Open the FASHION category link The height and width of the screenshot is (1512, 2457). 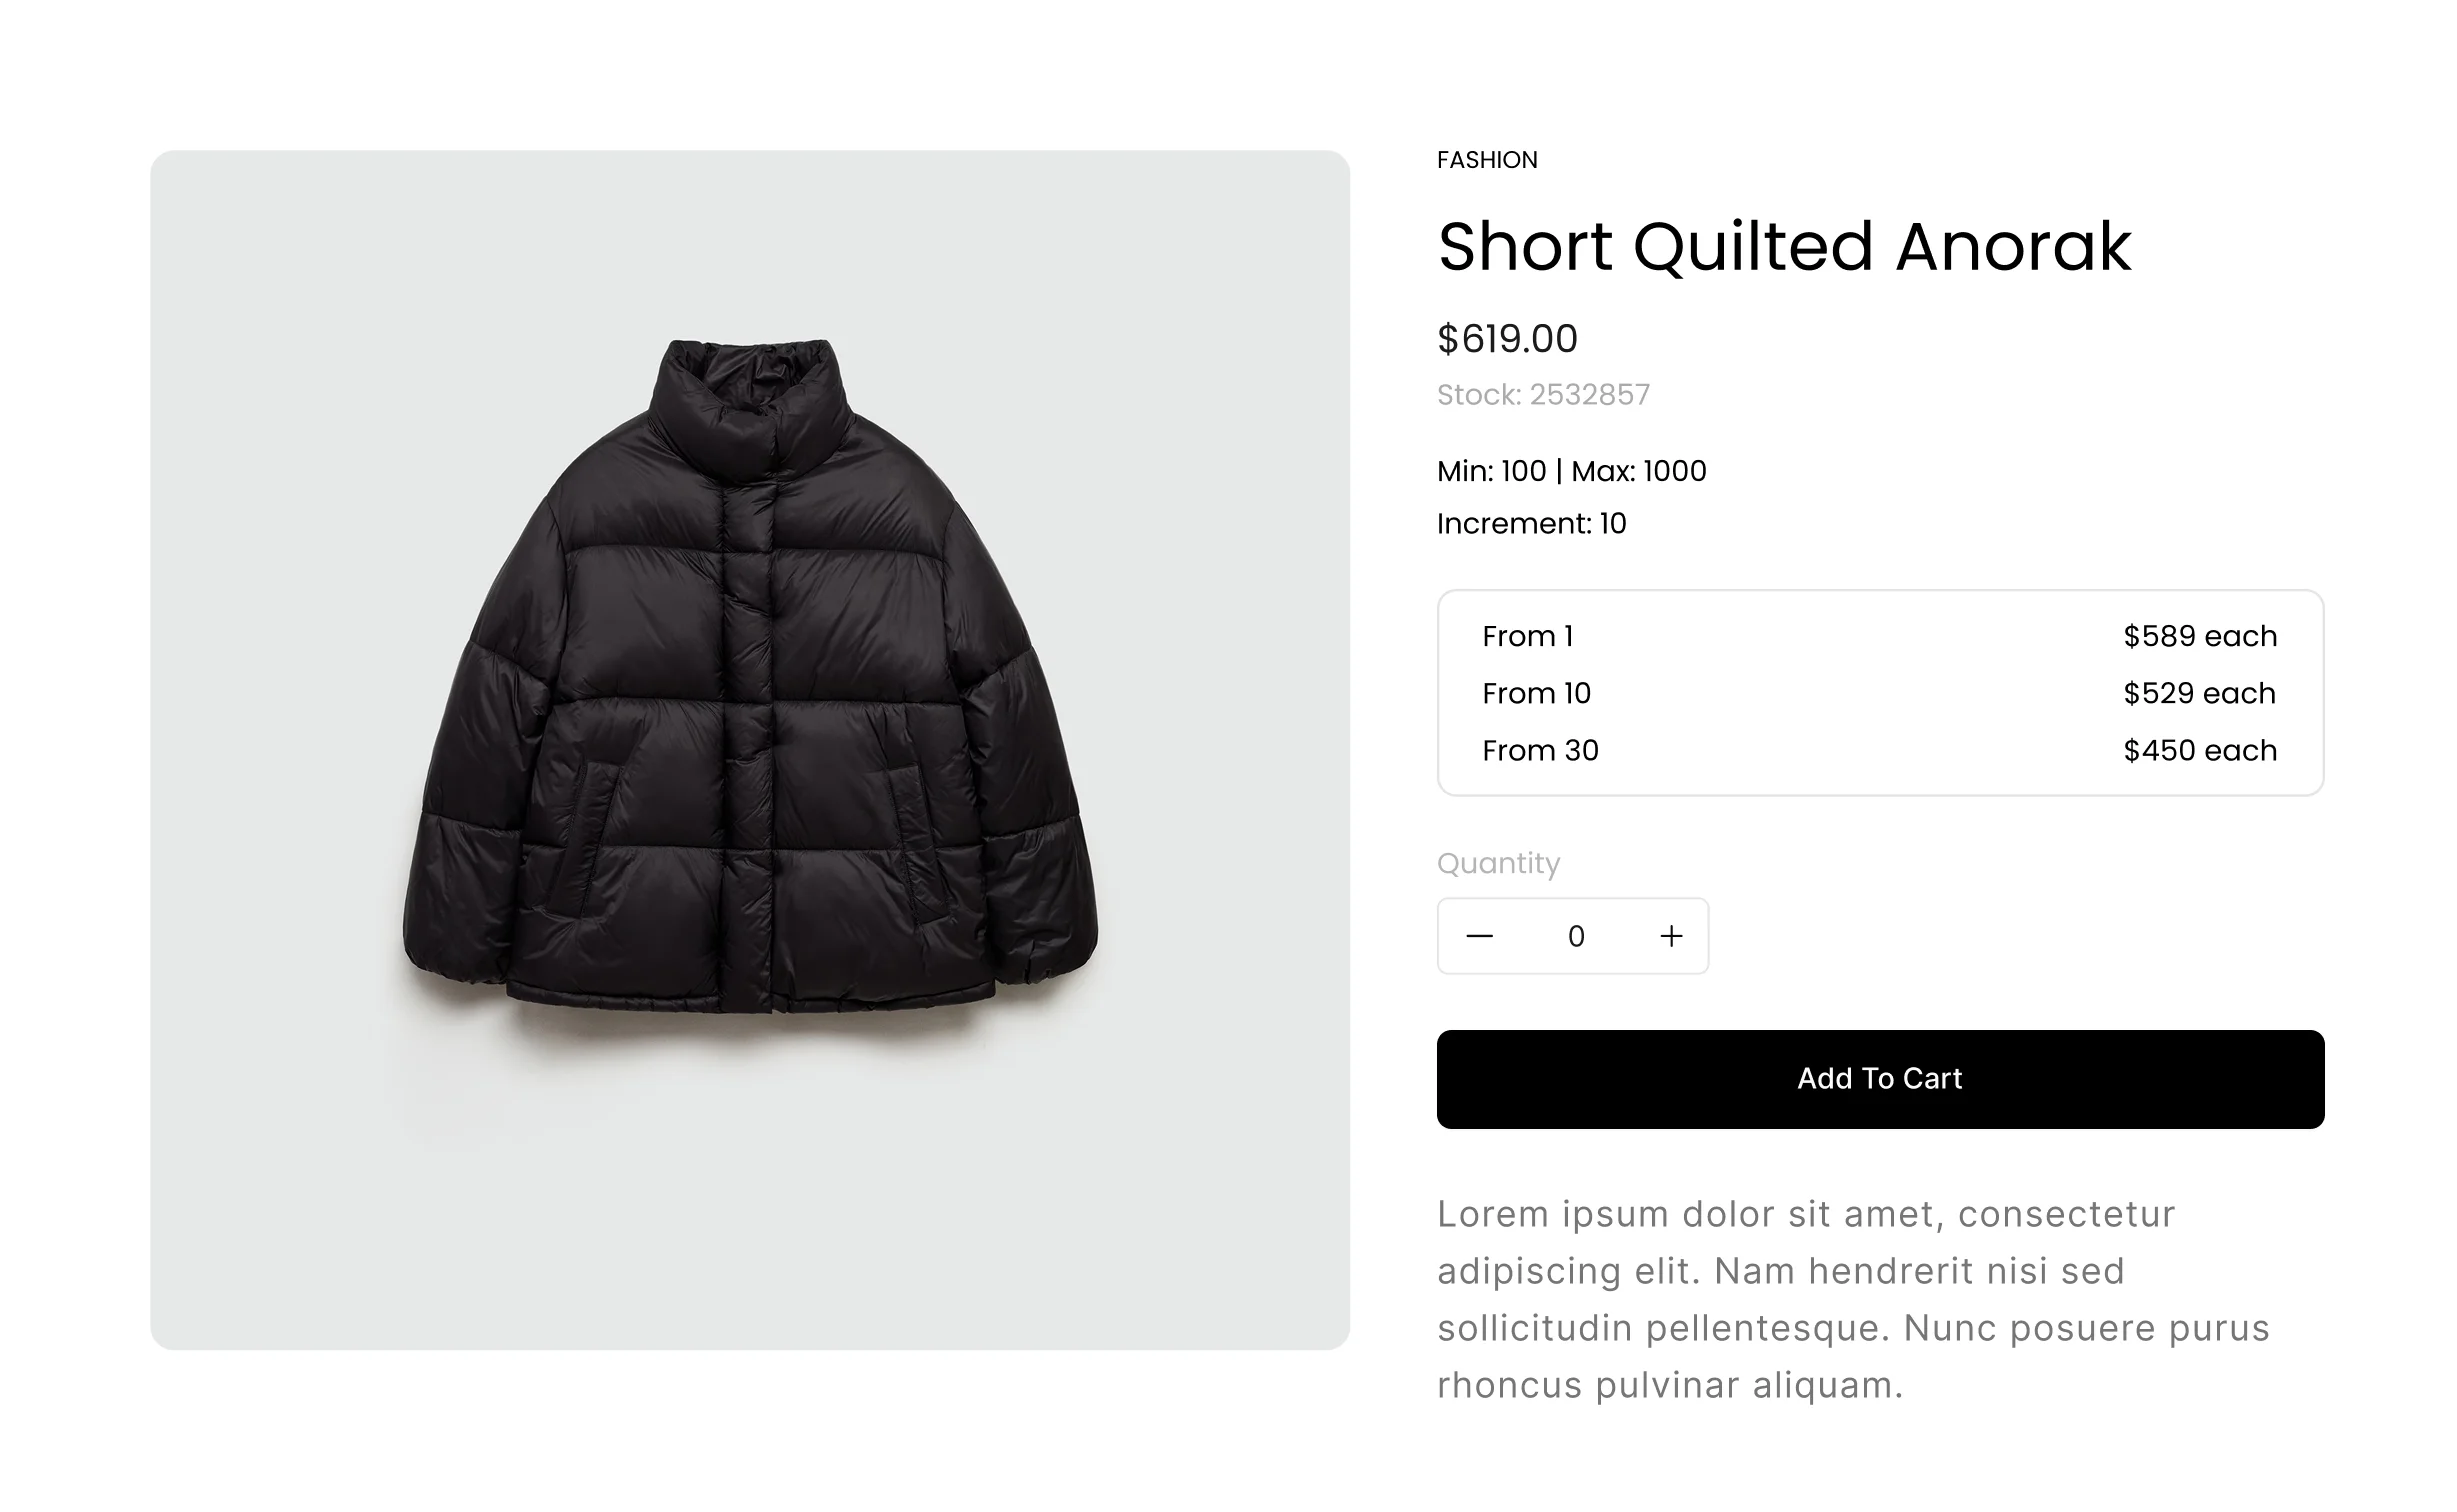coord(1487,160)
